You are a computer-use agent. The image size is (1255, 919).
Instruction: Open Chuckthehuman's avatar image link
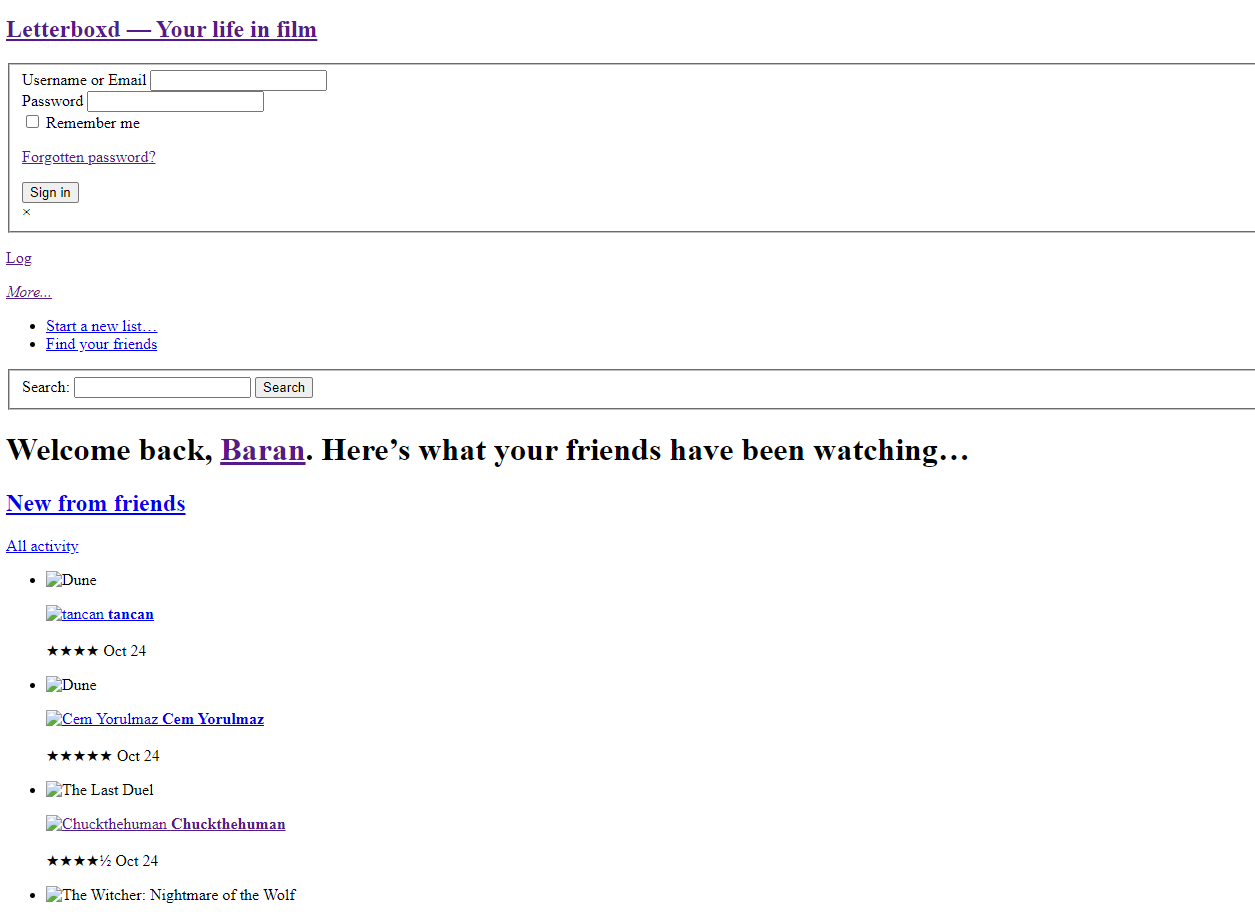tap(106, 824)
